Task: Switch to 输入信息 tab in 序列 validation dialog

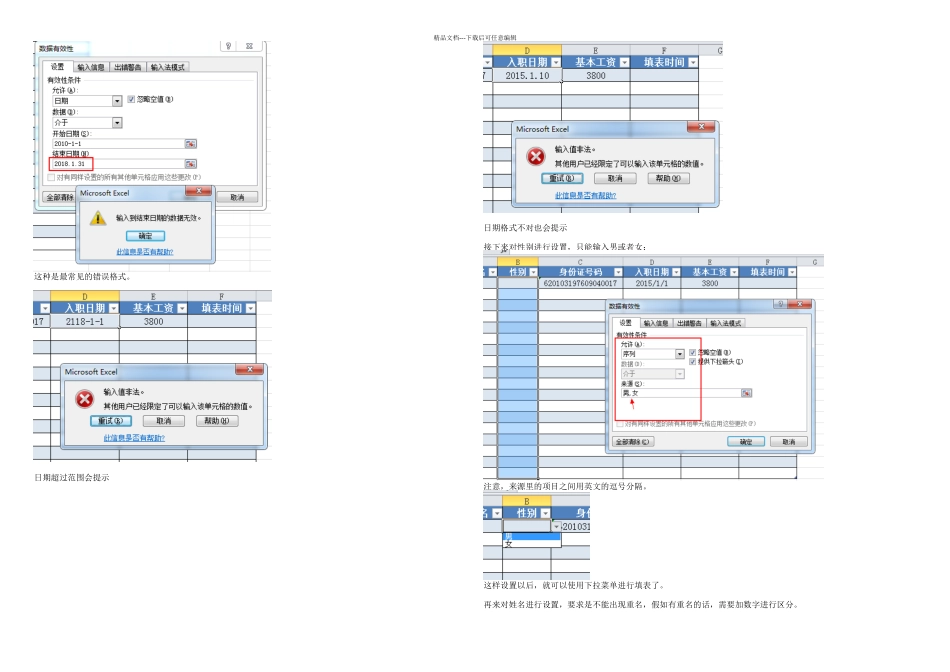Action: pyautogui.click(x=656, y=324)
